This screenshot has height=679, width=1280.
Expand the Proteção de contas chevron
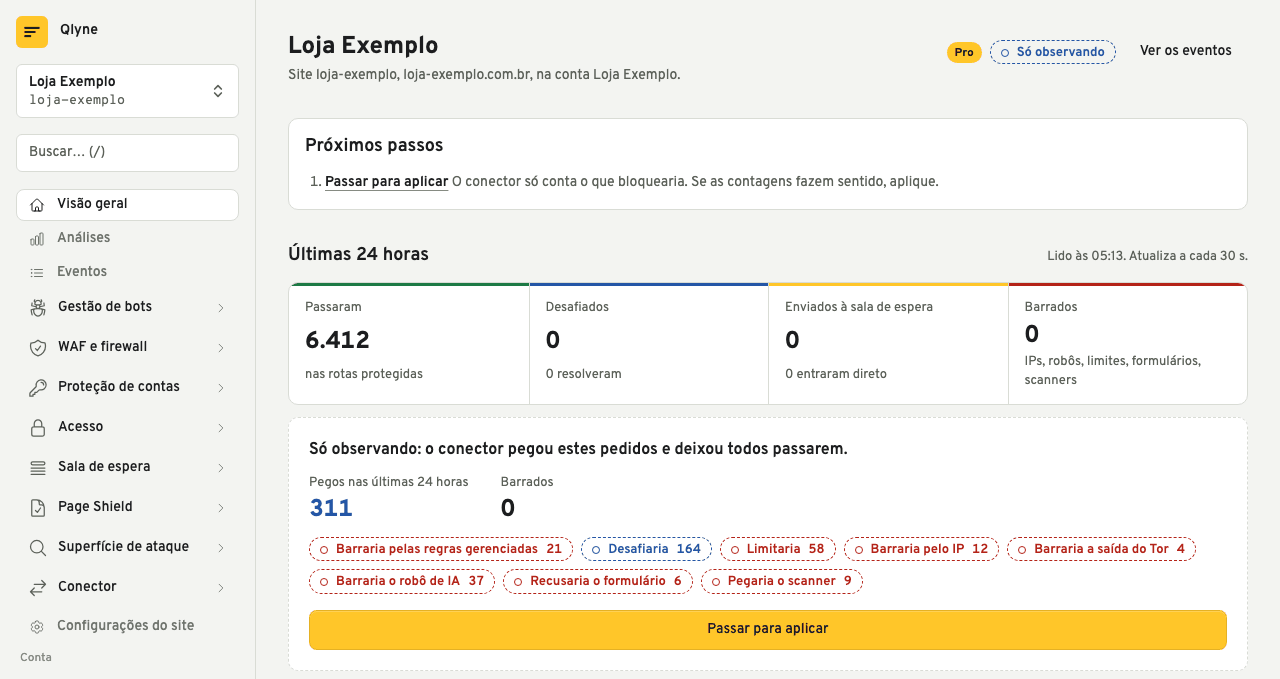[x=221, y=388]
